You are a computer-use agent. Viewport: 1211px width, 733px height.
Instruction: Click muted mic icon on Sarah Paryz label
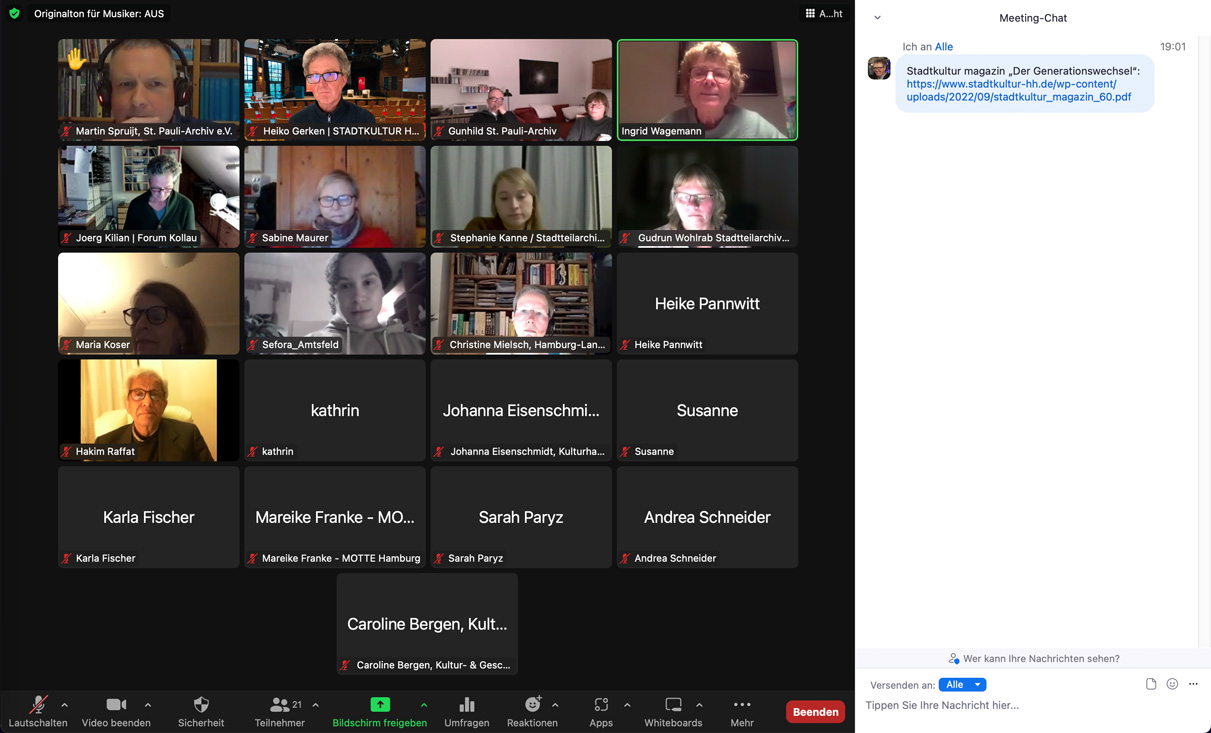click(x=439, y=559)
